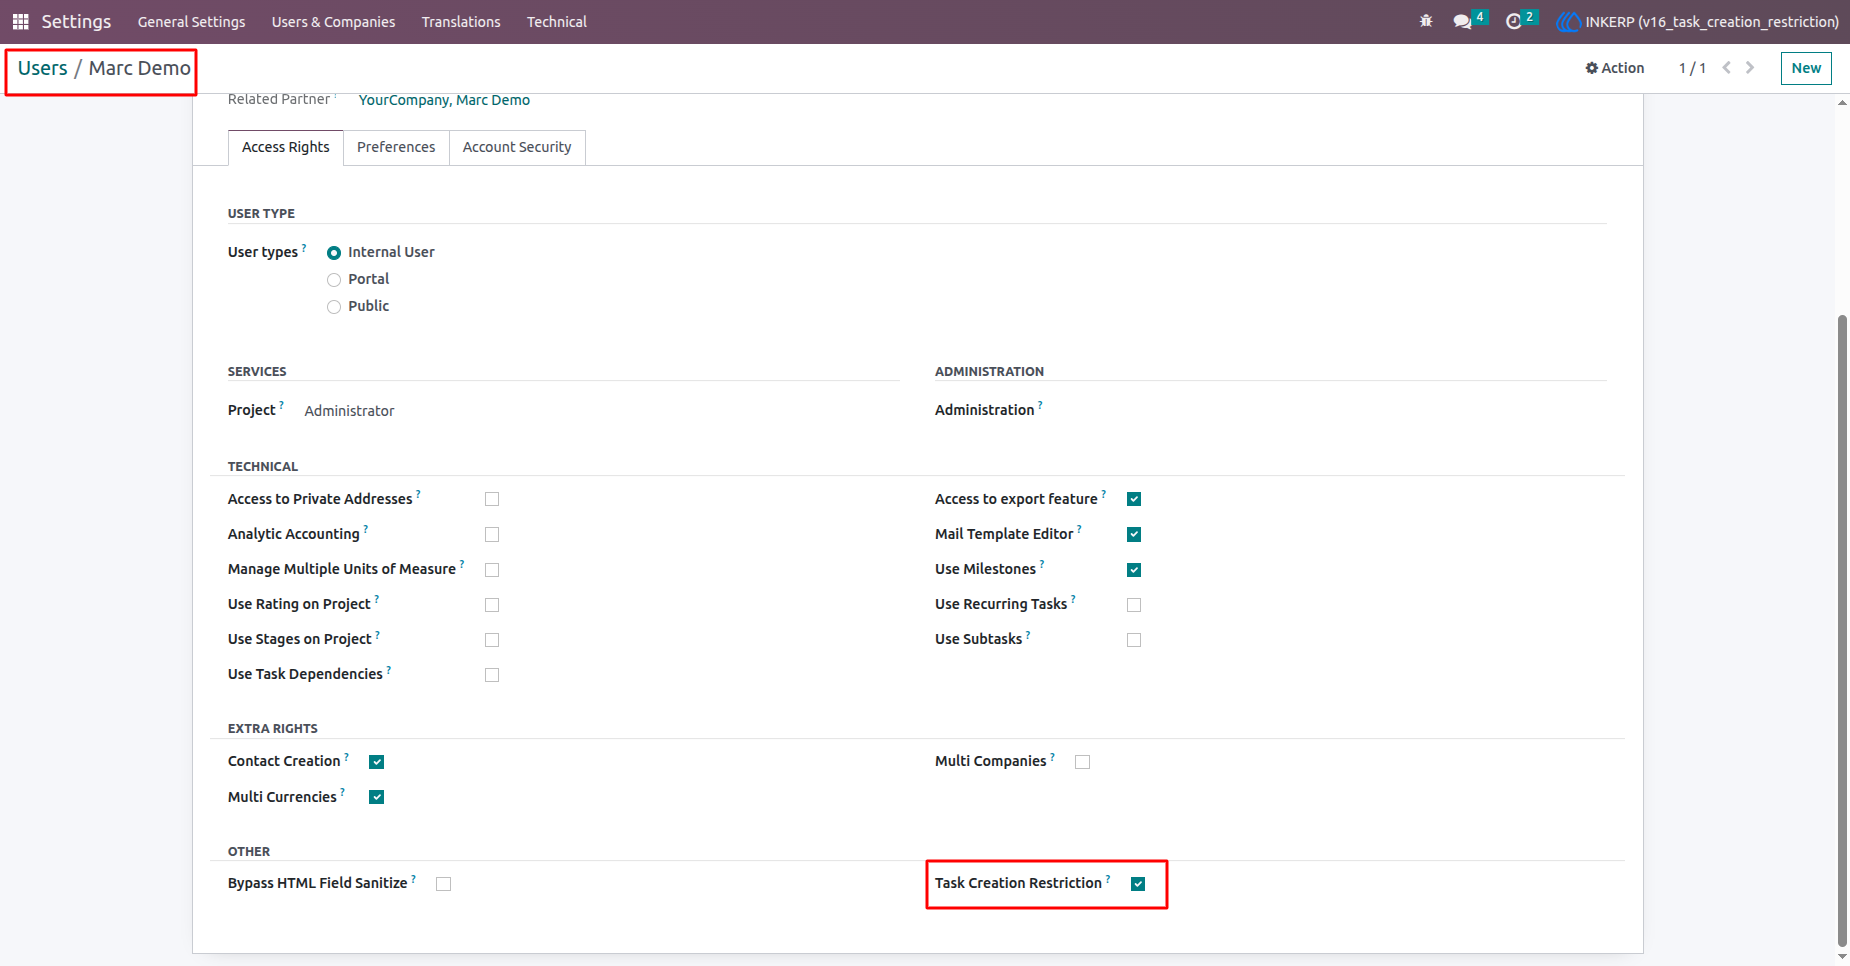
Task: Open YourCompany, Marc Demo partner link
Action: point(444,100)
